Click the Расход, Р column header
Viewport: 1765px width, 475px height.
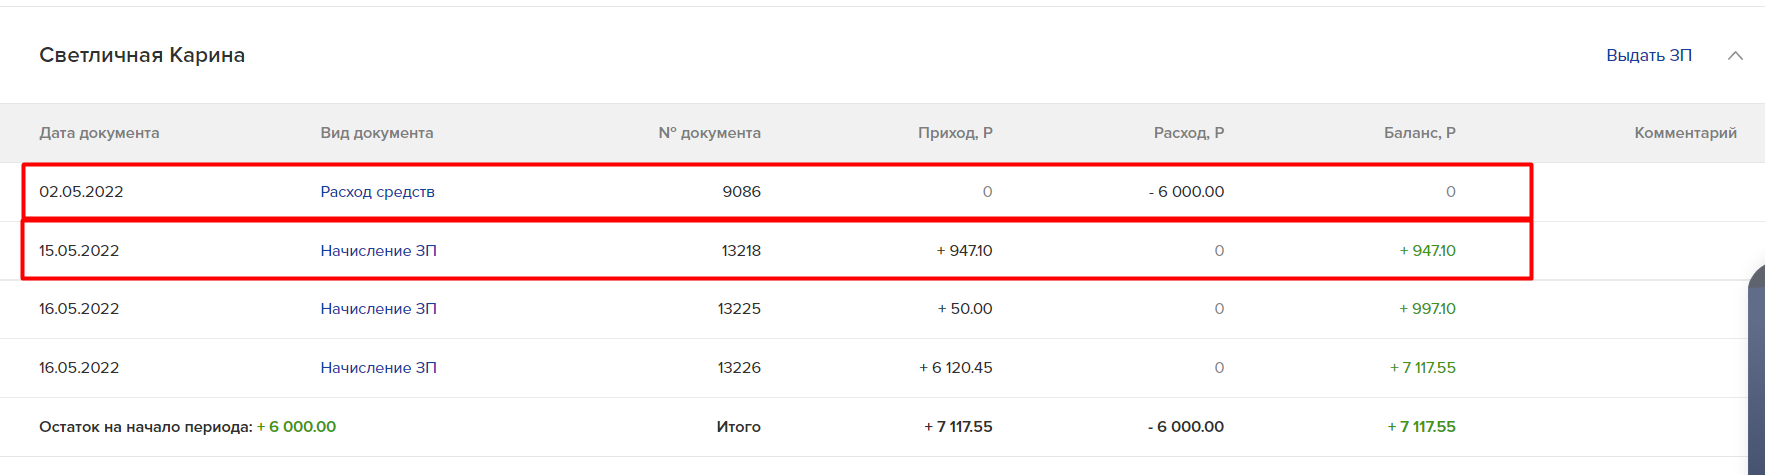click(x=1188, y=133)
